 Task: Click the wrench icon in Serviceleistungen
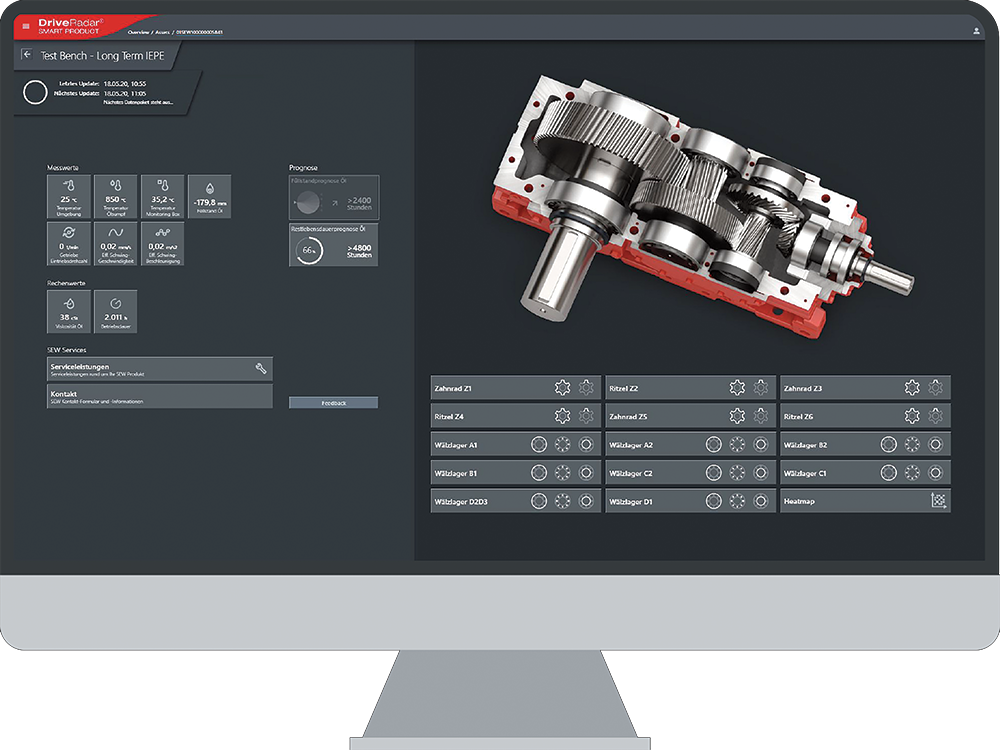(x=261, y=369)
